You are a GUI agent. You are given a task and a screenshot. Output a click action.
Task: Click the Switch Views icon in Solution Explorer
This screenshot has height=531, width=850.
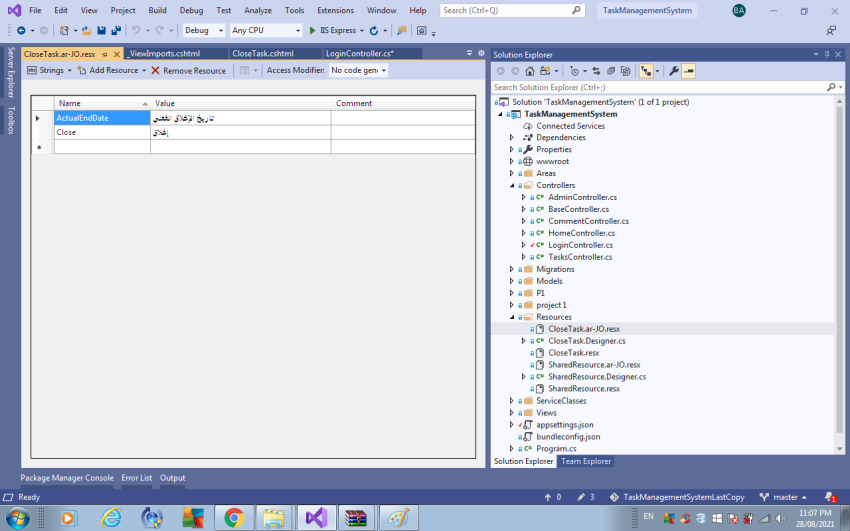pyautogui.click(x=545, y=71)
